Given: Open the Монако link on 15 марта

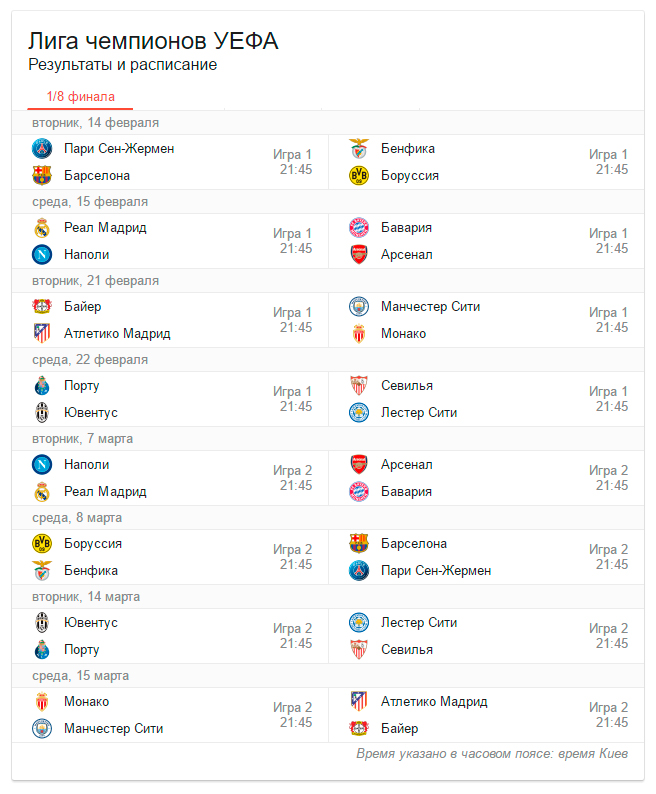Looking at the screenshot, I should click(x=87, y=702).
